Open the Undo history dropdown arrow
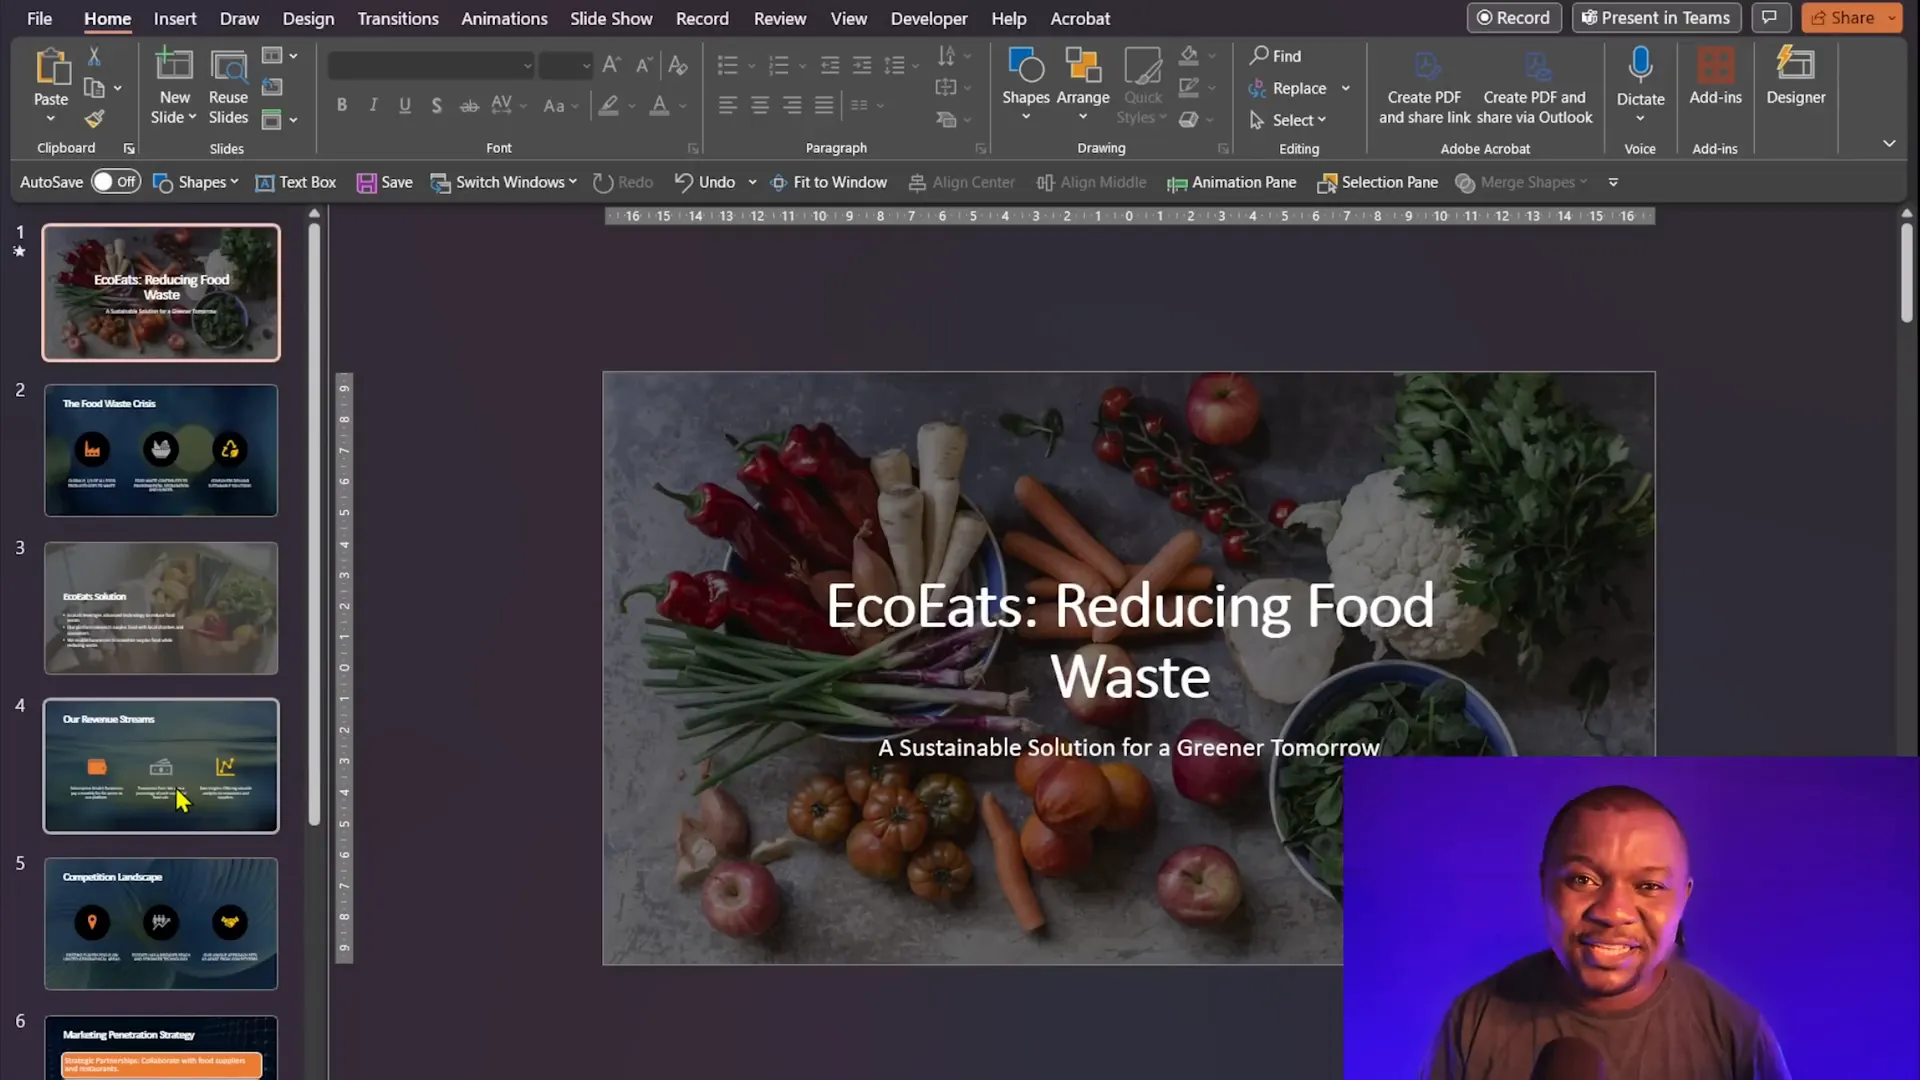 point(752,182)
